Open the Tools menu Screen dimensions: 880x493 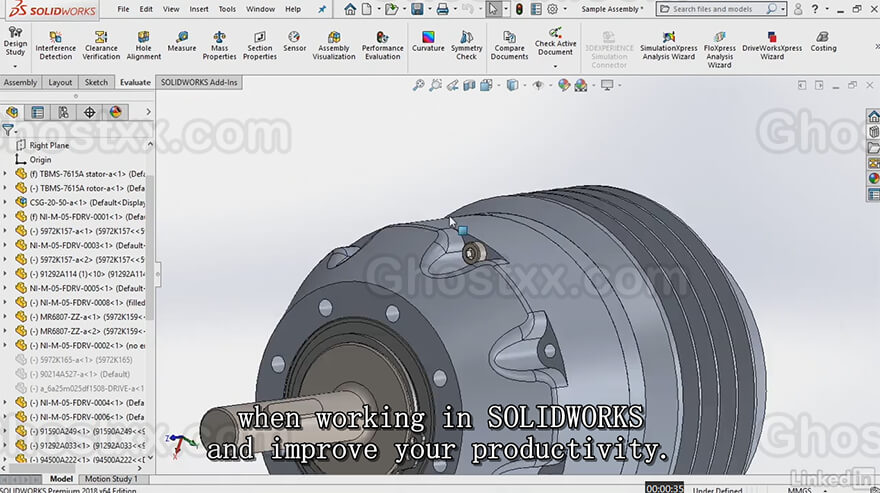[227, 9]
